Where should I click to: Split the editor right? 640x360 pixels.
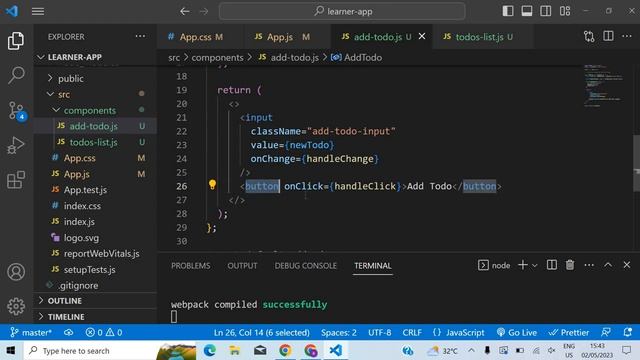coord(608,36)
